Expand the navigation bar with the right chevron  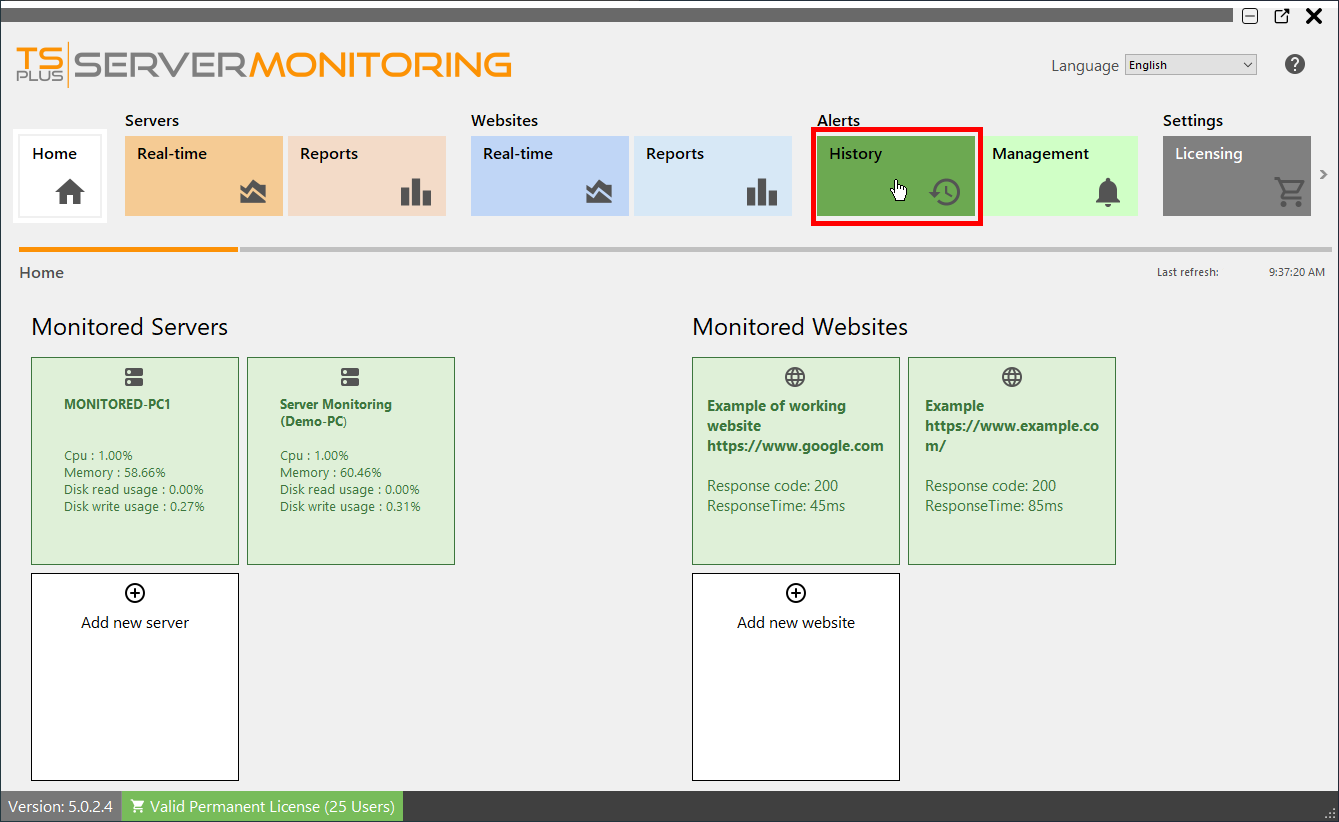[1322, 173]
